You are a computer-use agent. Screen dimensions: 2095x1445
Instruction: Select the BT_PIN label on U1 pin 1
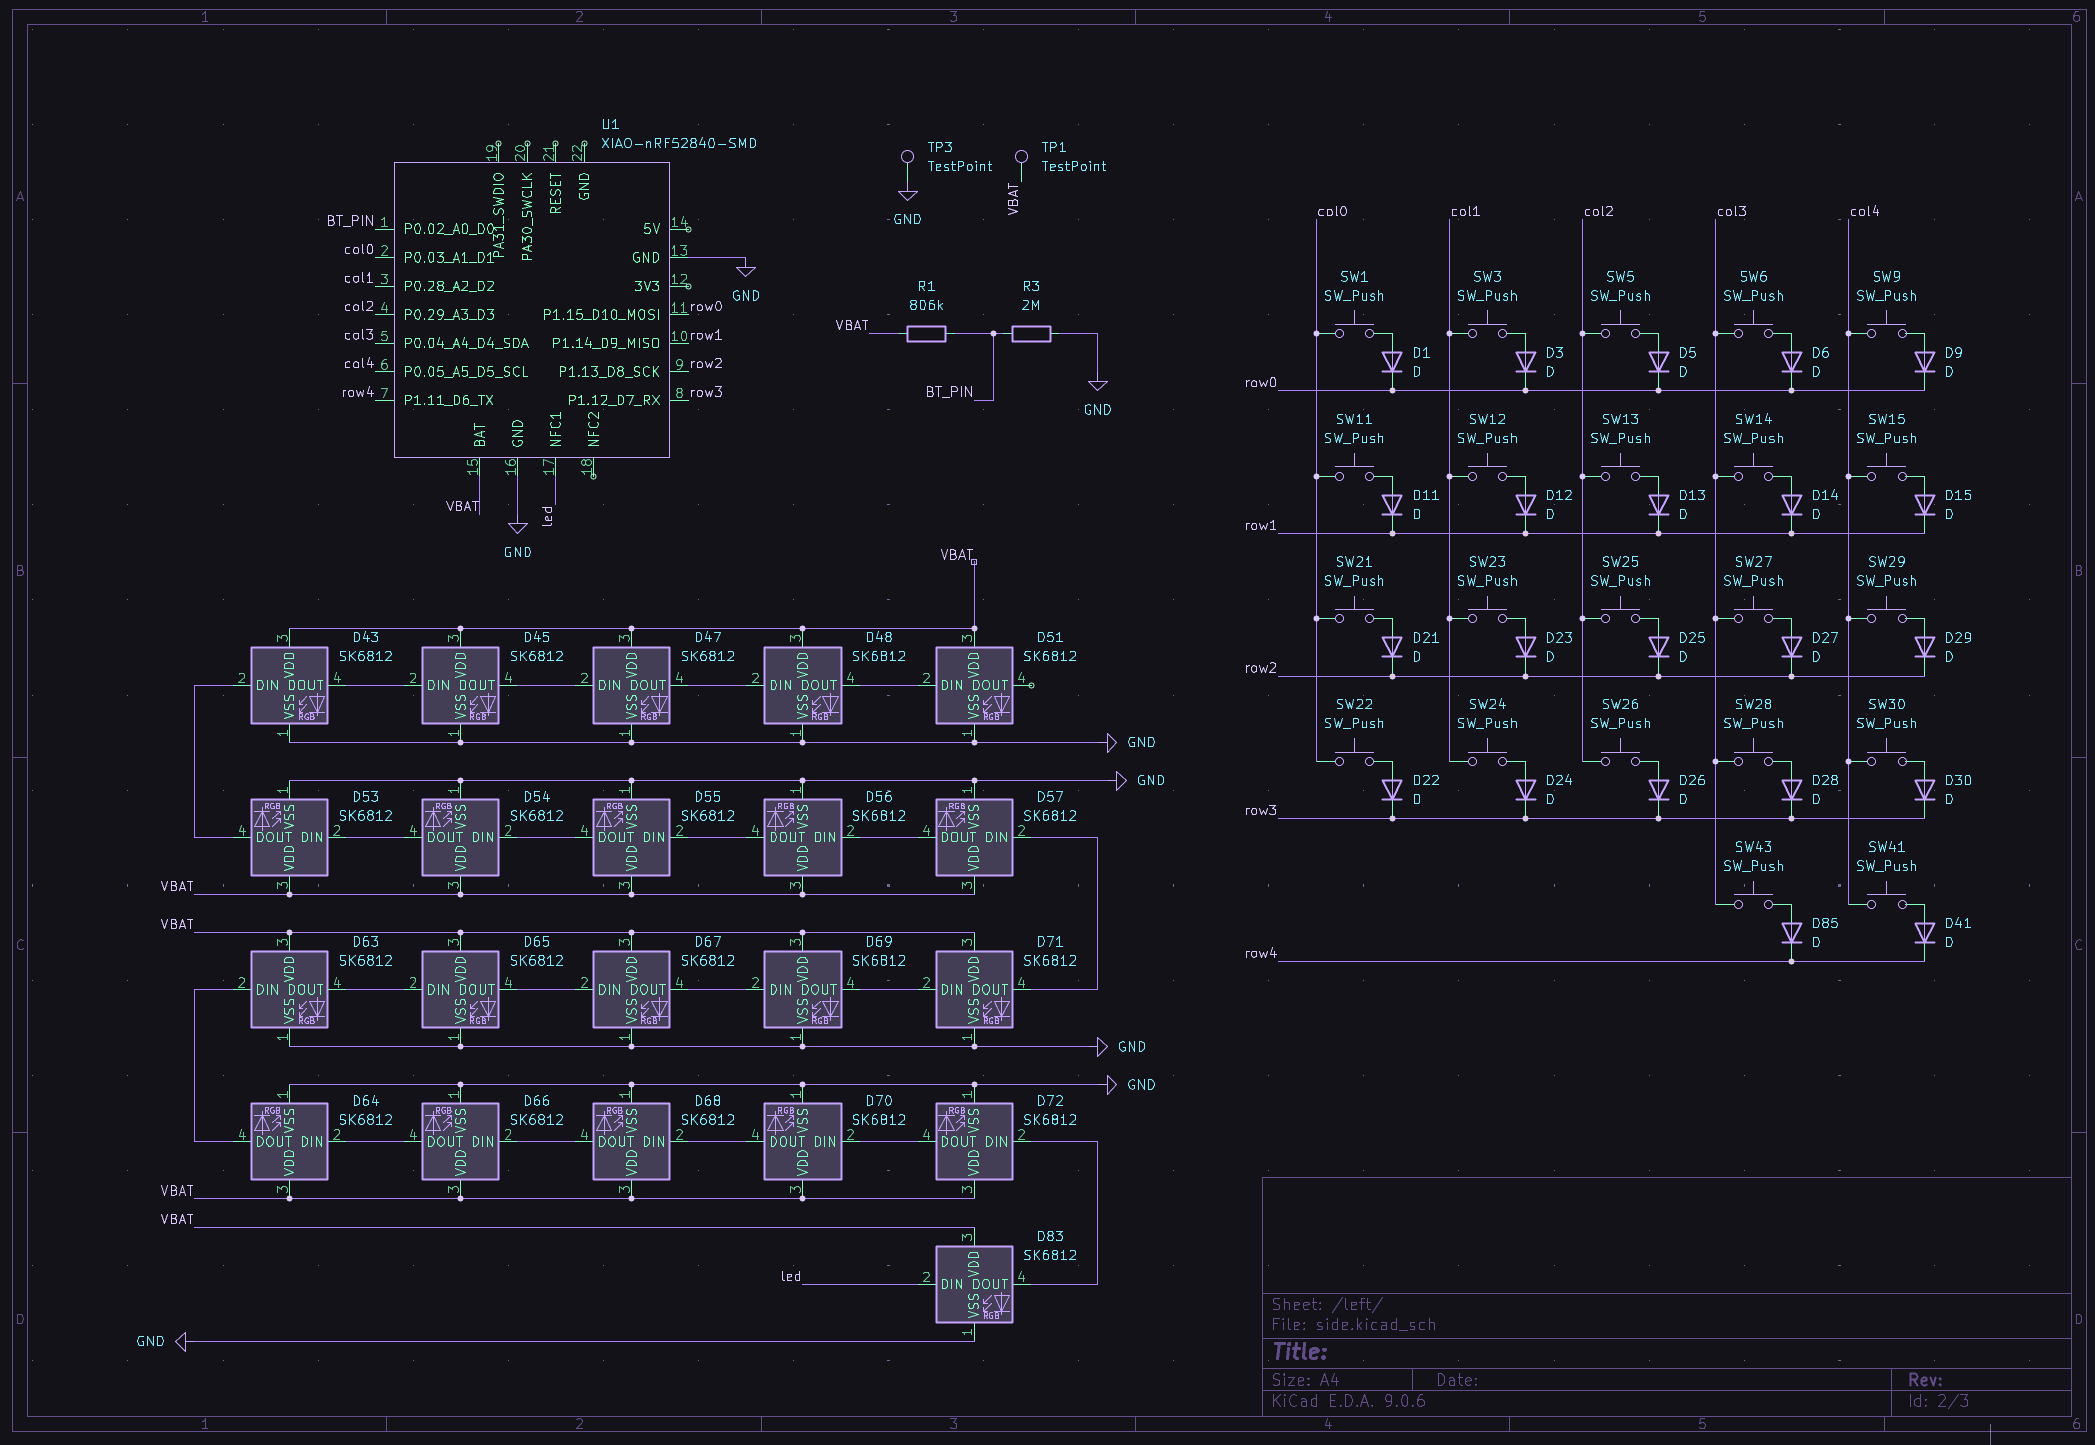tap(350, 221)
